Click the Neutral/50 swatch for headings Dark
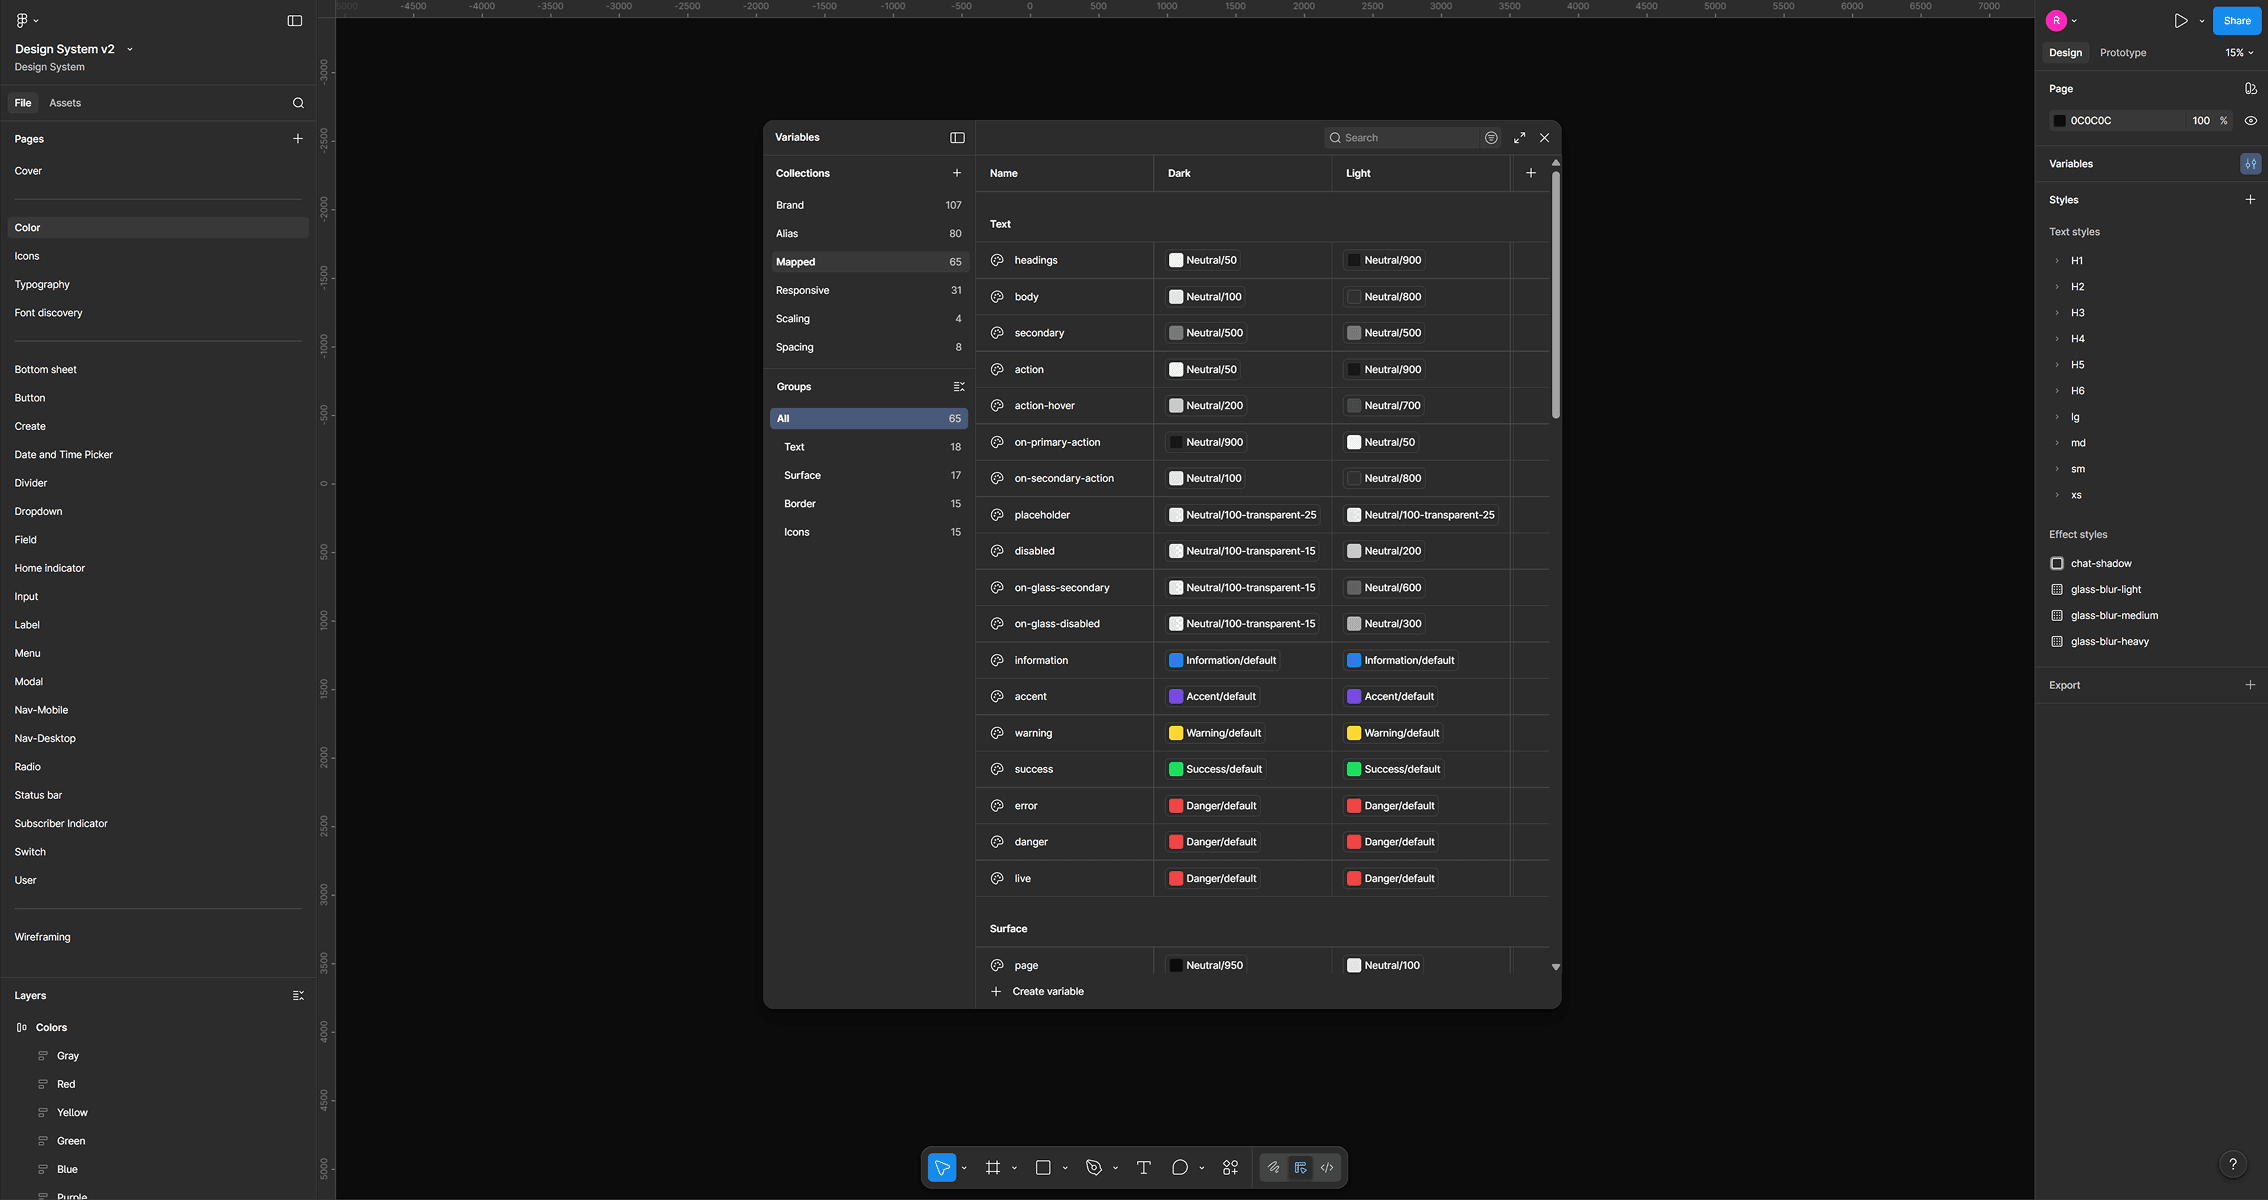 click(x=1176, y=260)
